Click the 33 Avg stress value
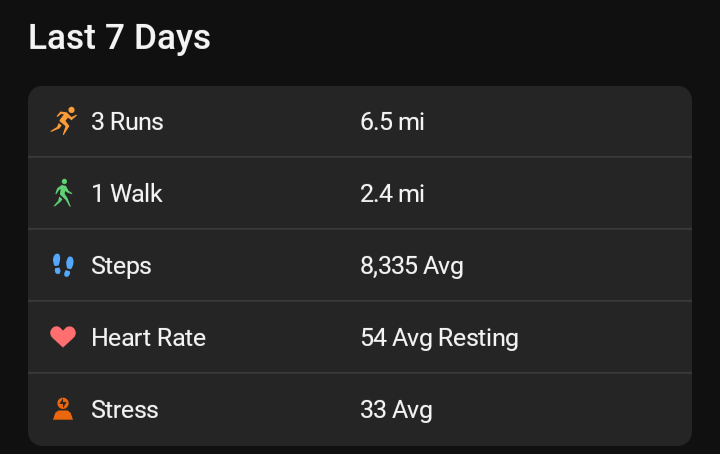 (396, 409)
